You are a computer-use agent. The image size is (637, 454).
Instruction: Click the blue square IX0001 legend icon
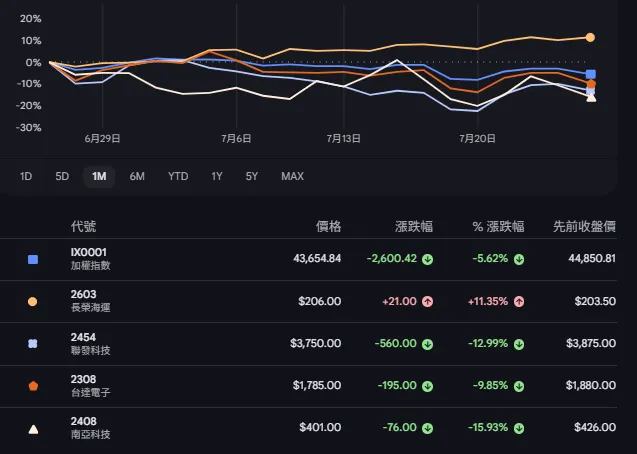point(33,259)
